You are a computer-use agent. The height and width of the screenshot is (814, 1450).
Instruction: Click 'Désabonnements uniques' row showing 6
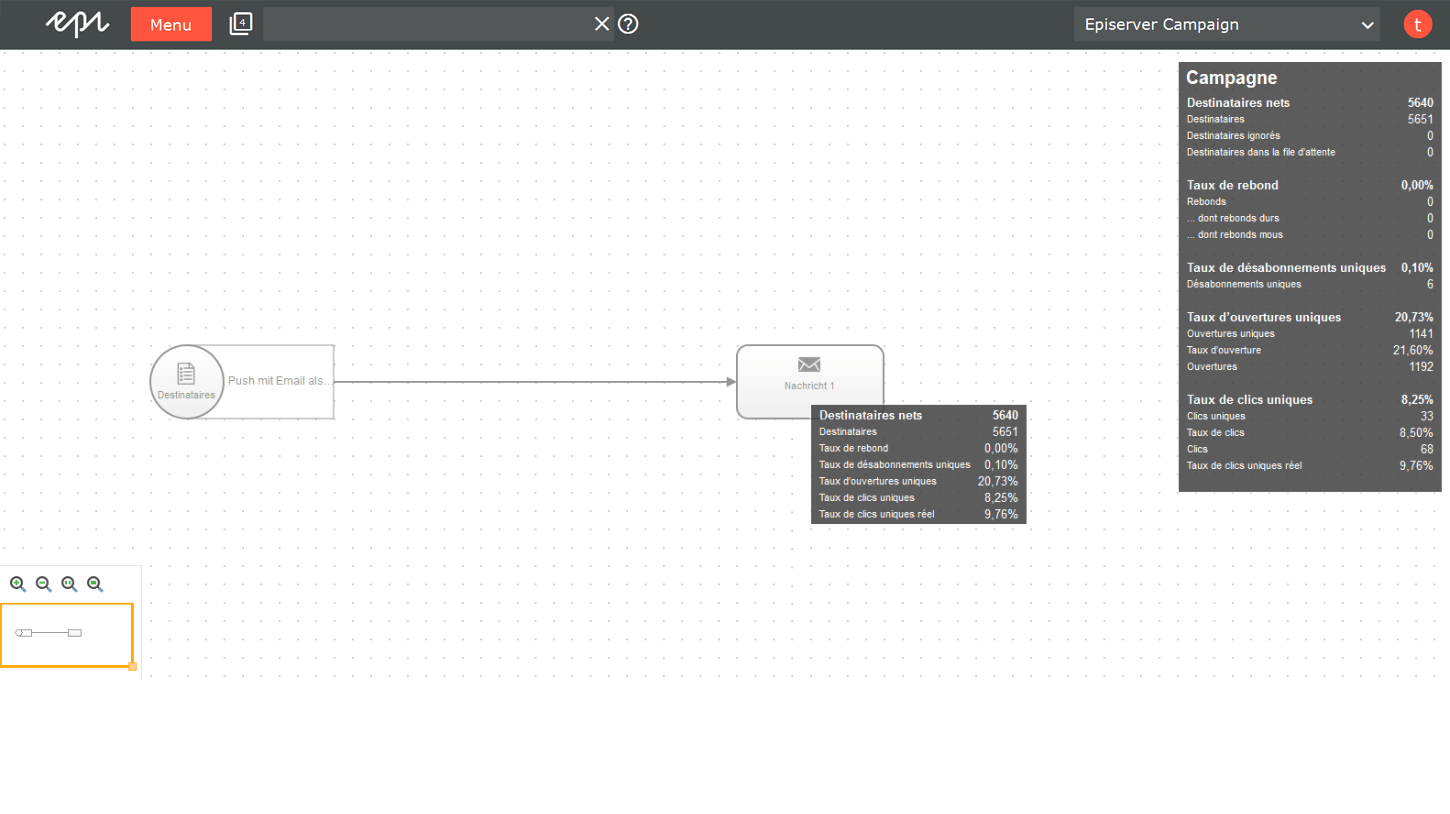pos(1310,284)
